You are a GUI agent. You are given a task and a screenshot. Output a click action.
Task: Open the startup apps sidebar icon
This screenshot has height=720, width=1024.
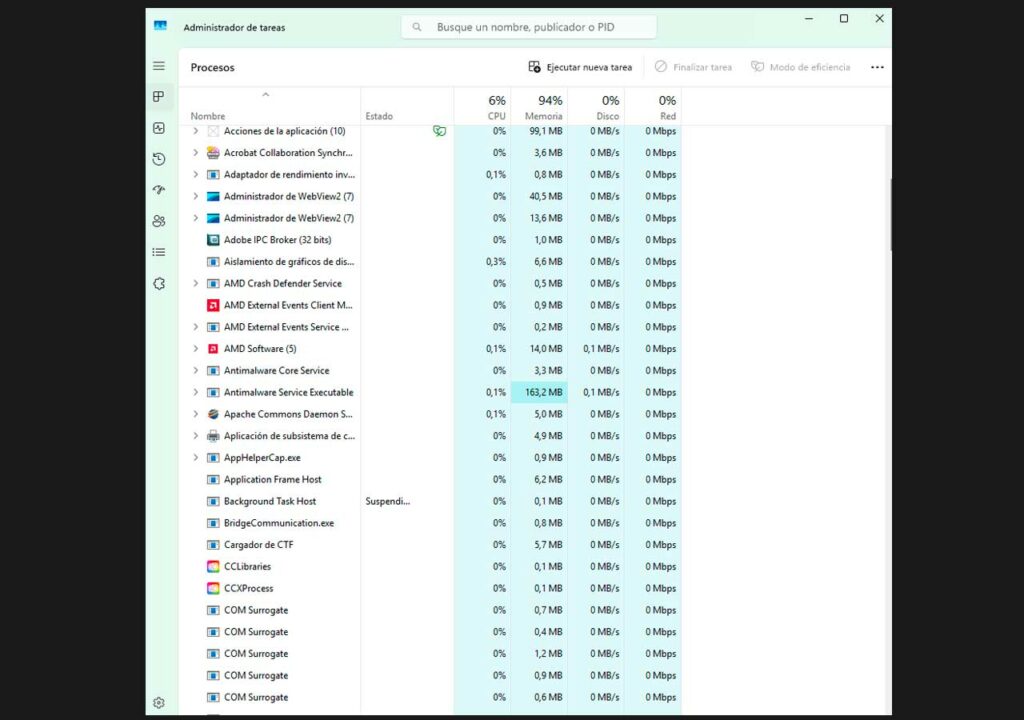pyautogui.click(x=158, y=190)
